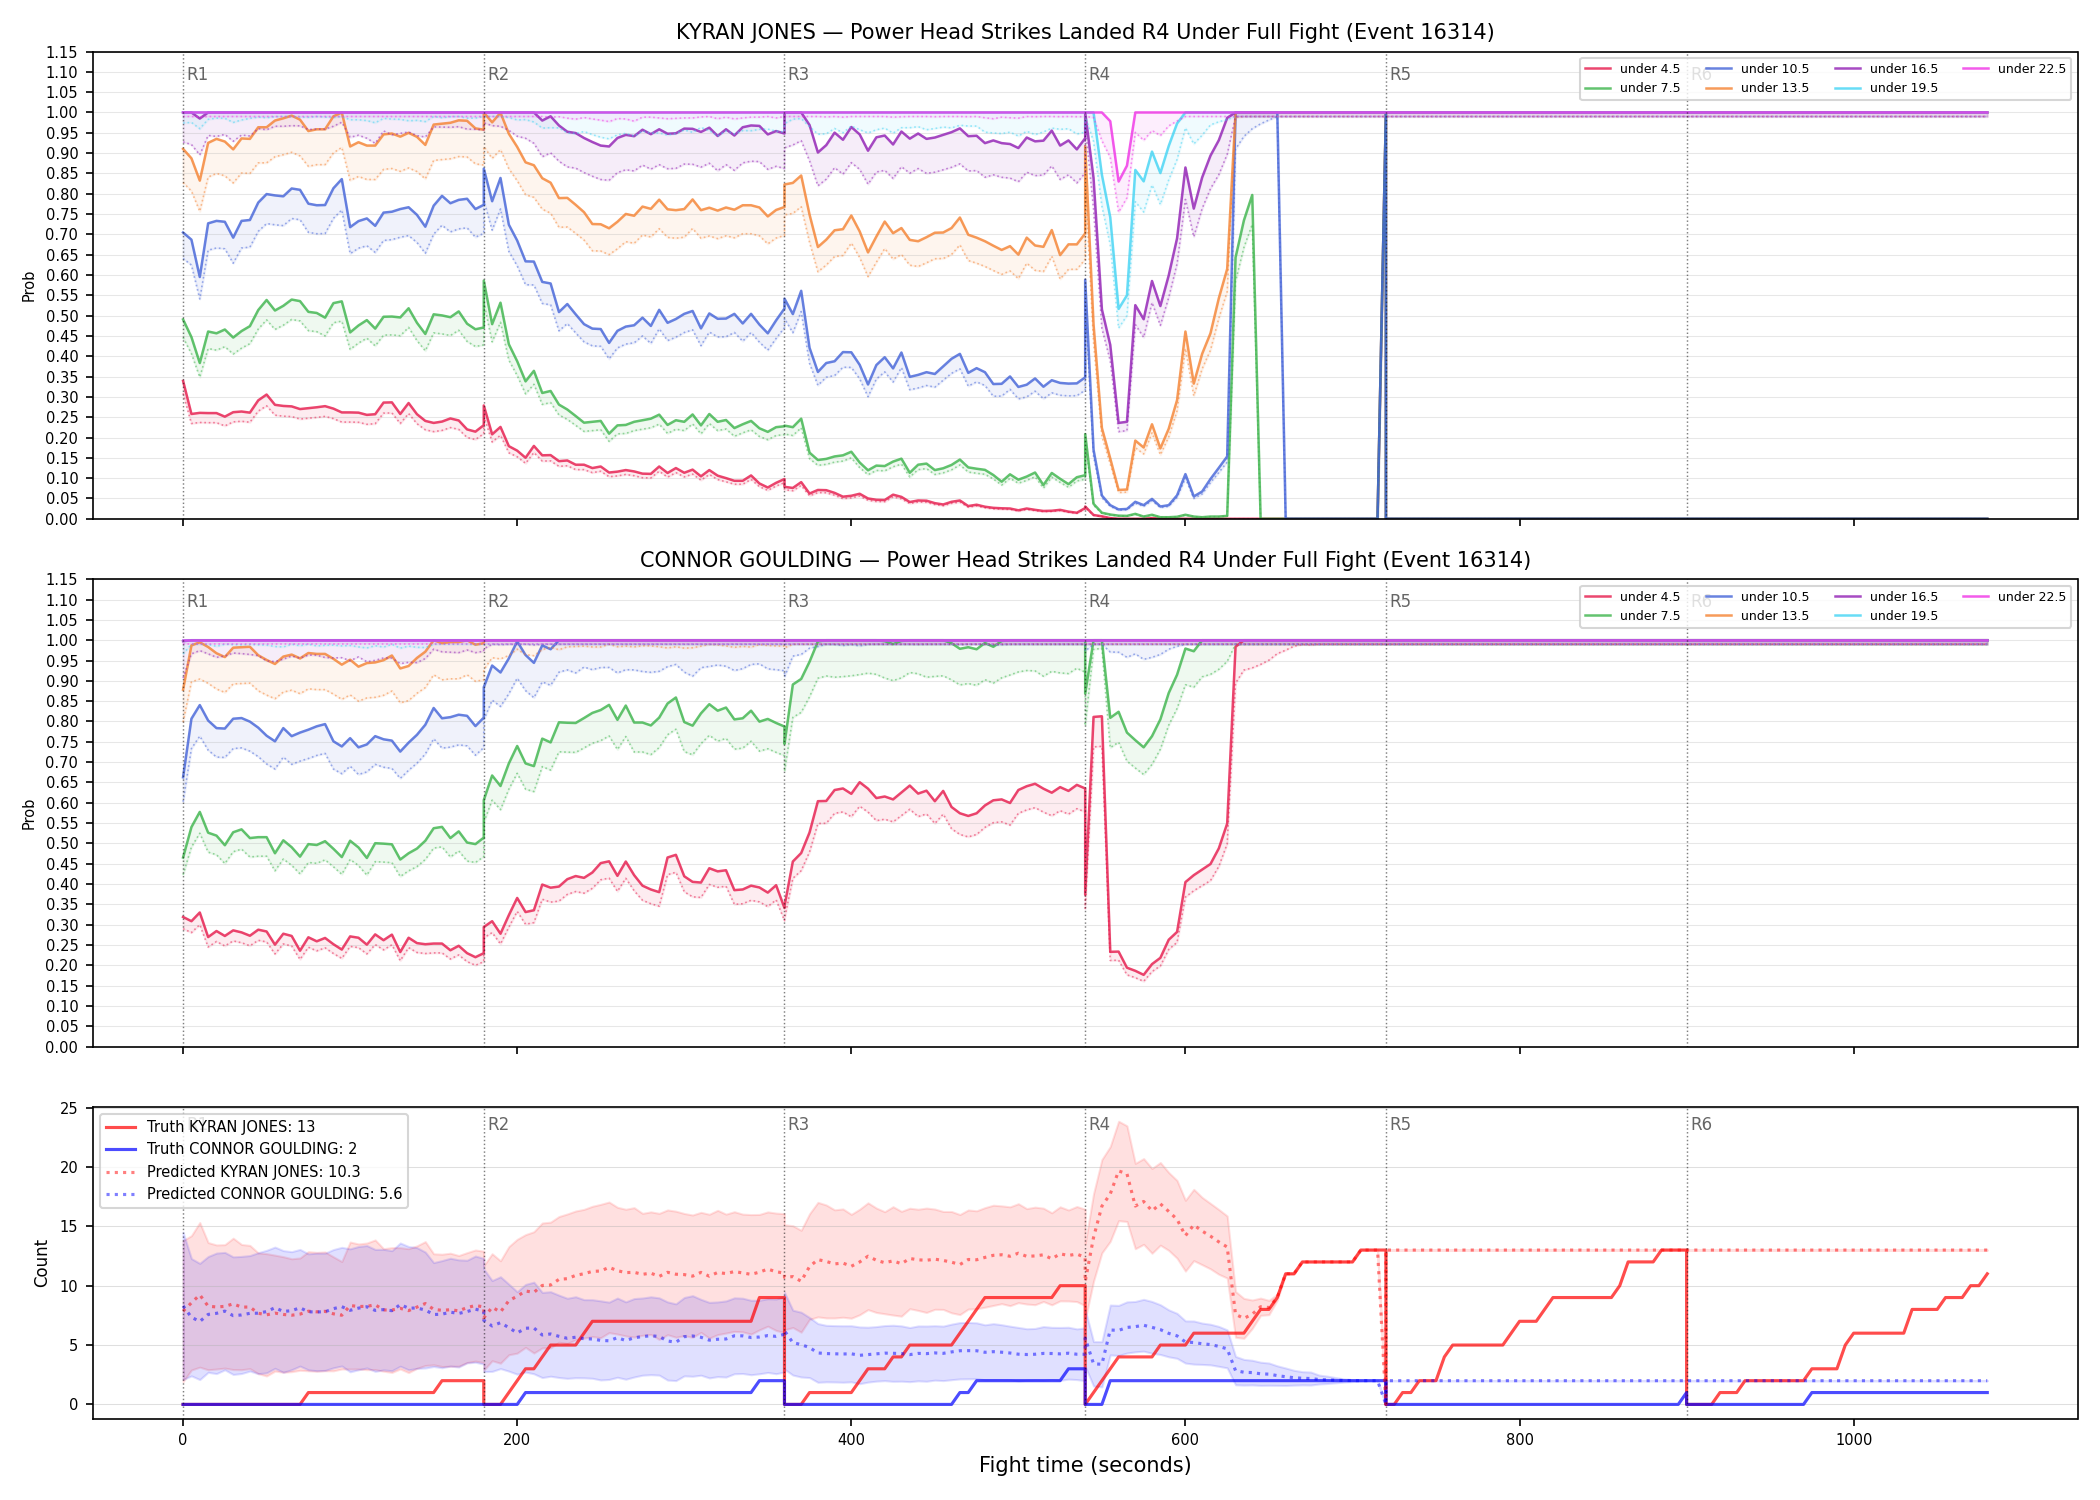Click the x-axis tick label 1000
2100x1500 pixels.
pos(1854,1440)
